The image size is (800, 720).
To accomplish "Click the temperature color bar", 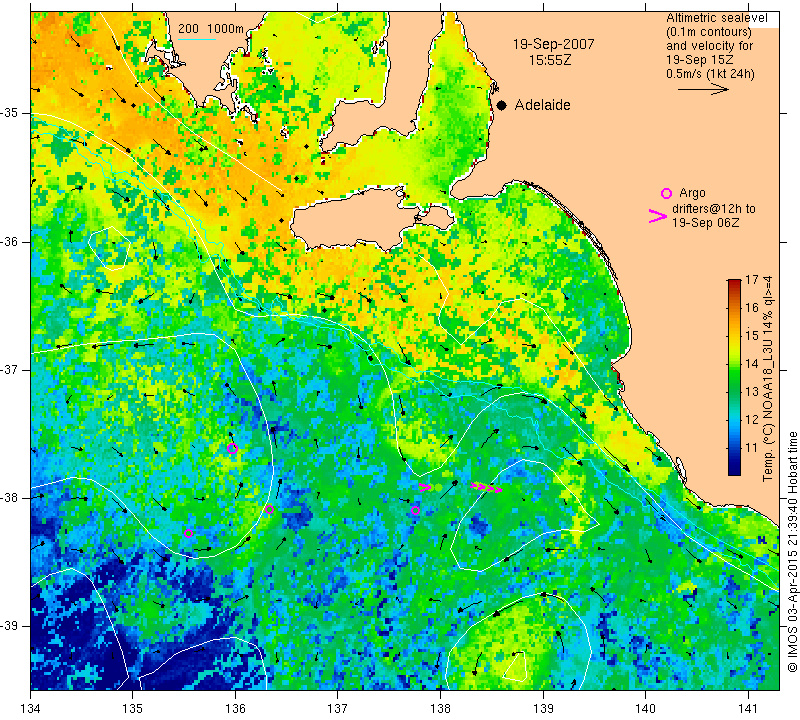I will (734, 377).
